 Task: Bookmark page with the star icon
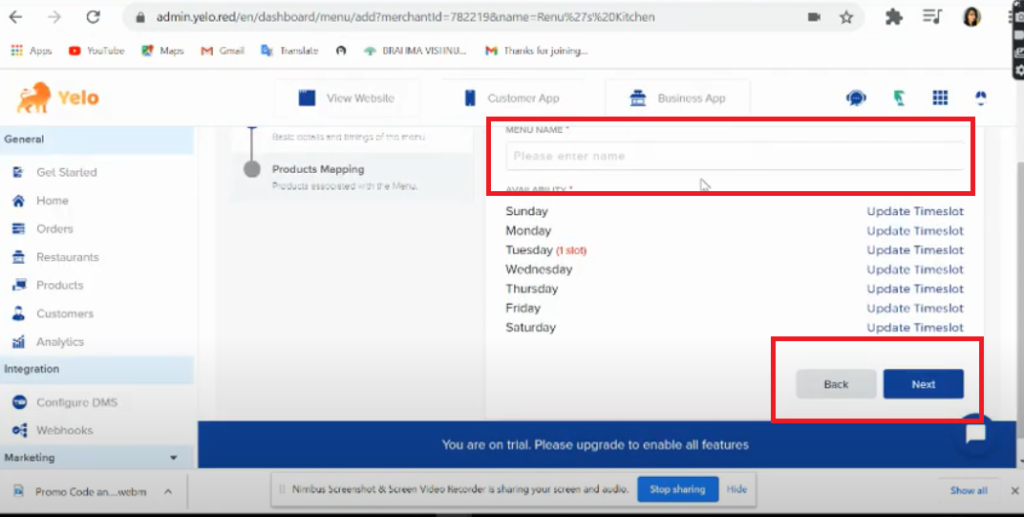coord(846,17)
